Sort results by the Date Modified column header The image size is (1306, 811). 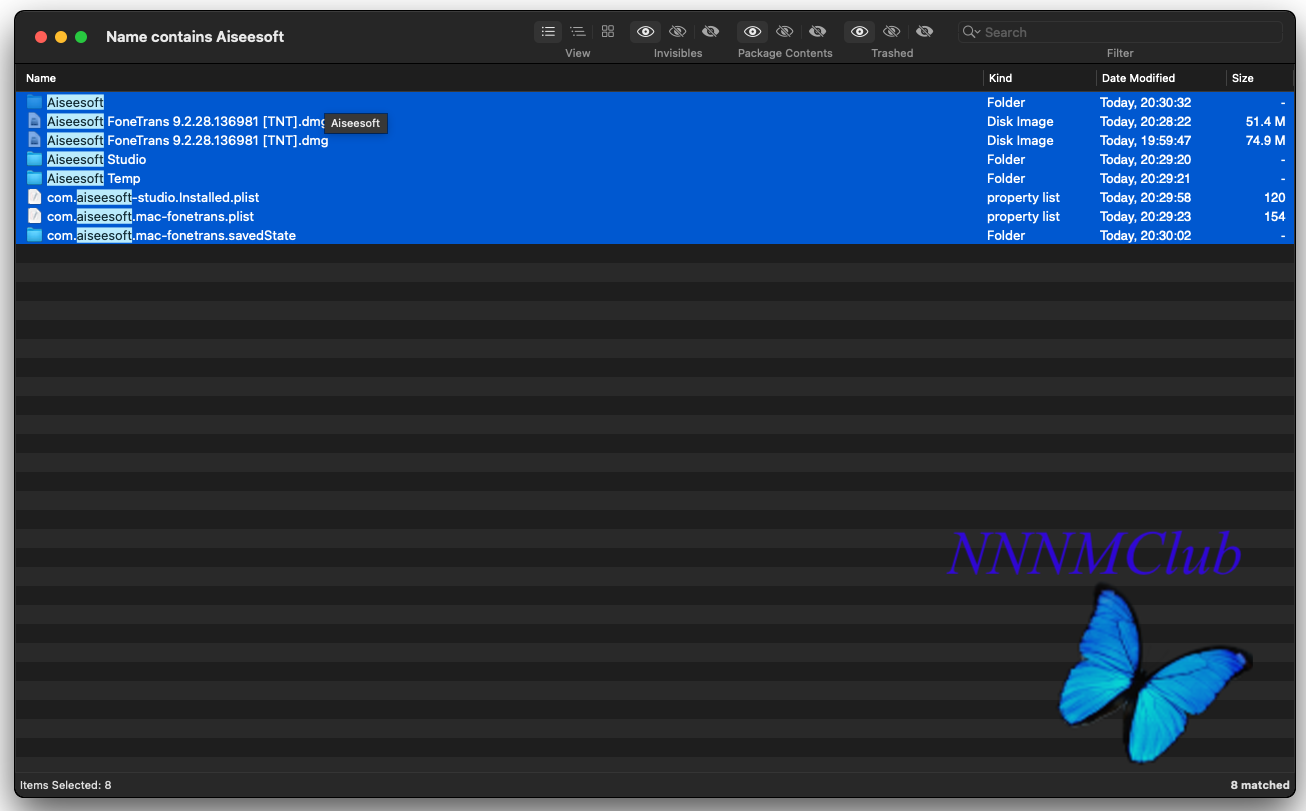click(x=1161, y=78)
